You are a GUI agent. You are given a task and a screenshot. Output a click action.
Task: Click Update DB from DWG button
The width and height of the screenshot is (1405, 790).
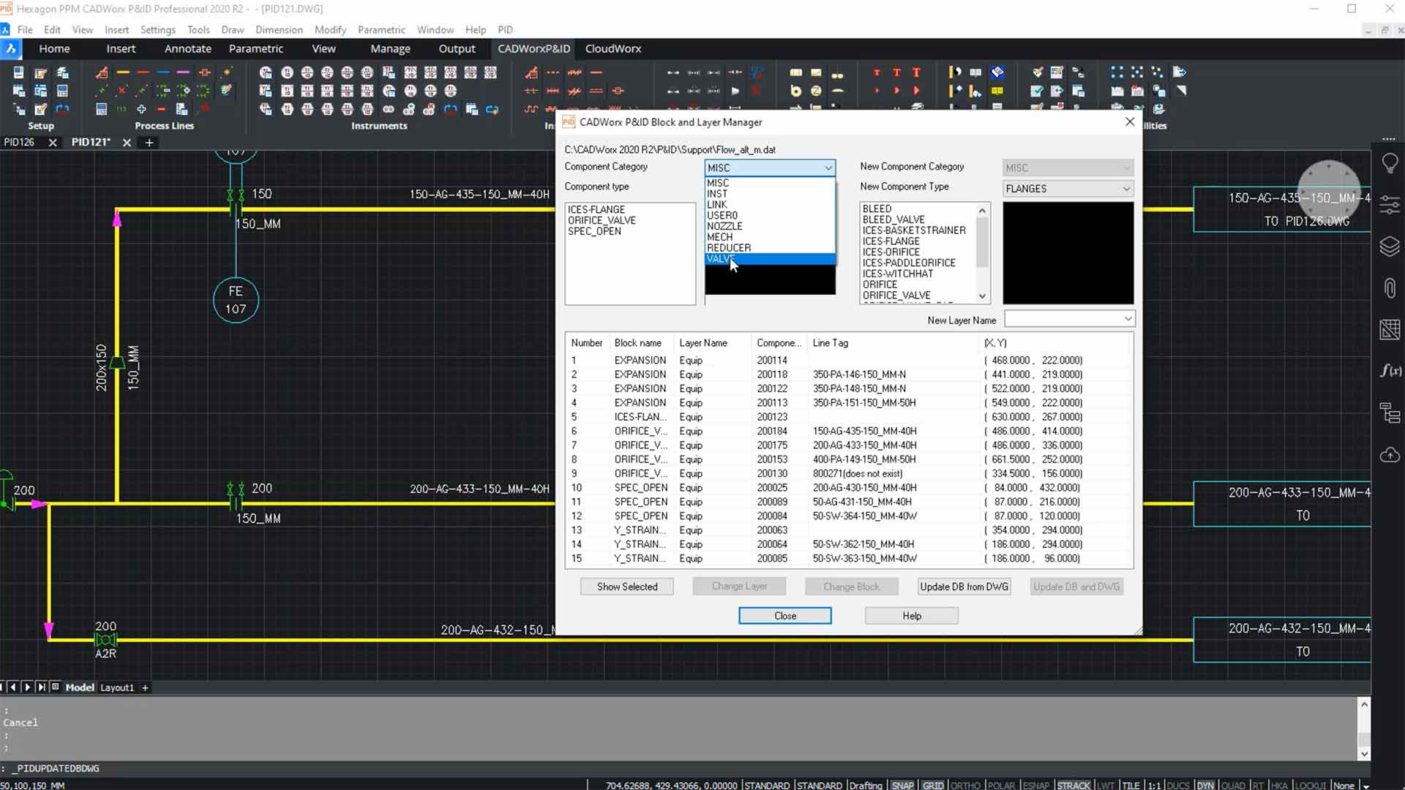[x=964, y=587]
